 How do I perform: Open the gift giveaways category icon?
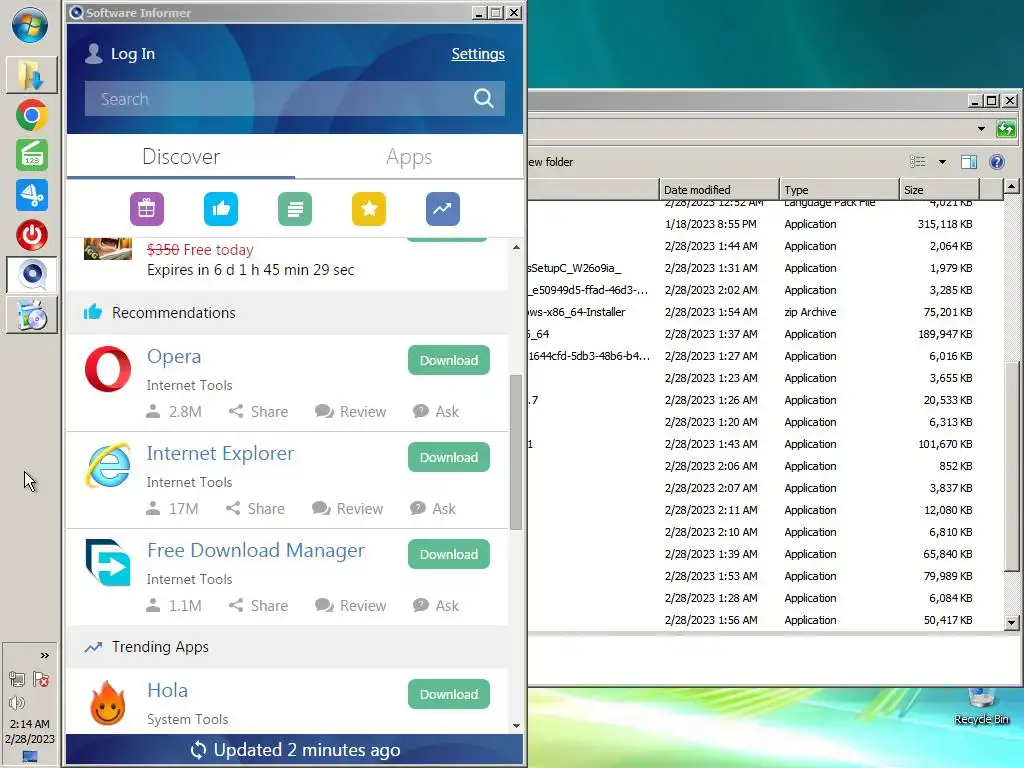click(146, 209)
